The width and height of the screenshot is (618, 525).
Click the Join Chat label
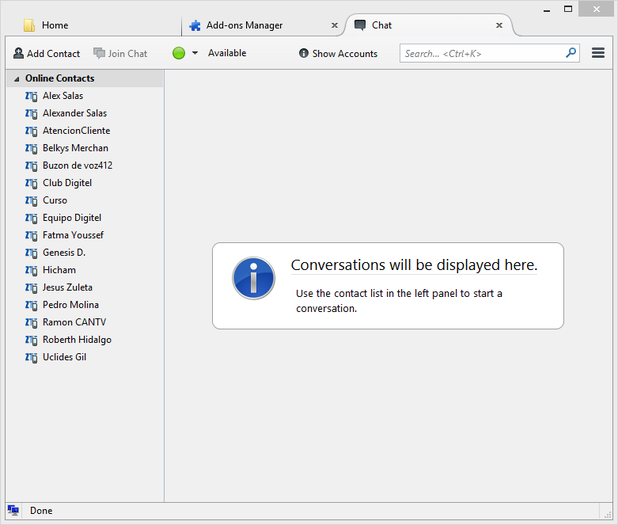pos(127,54)
